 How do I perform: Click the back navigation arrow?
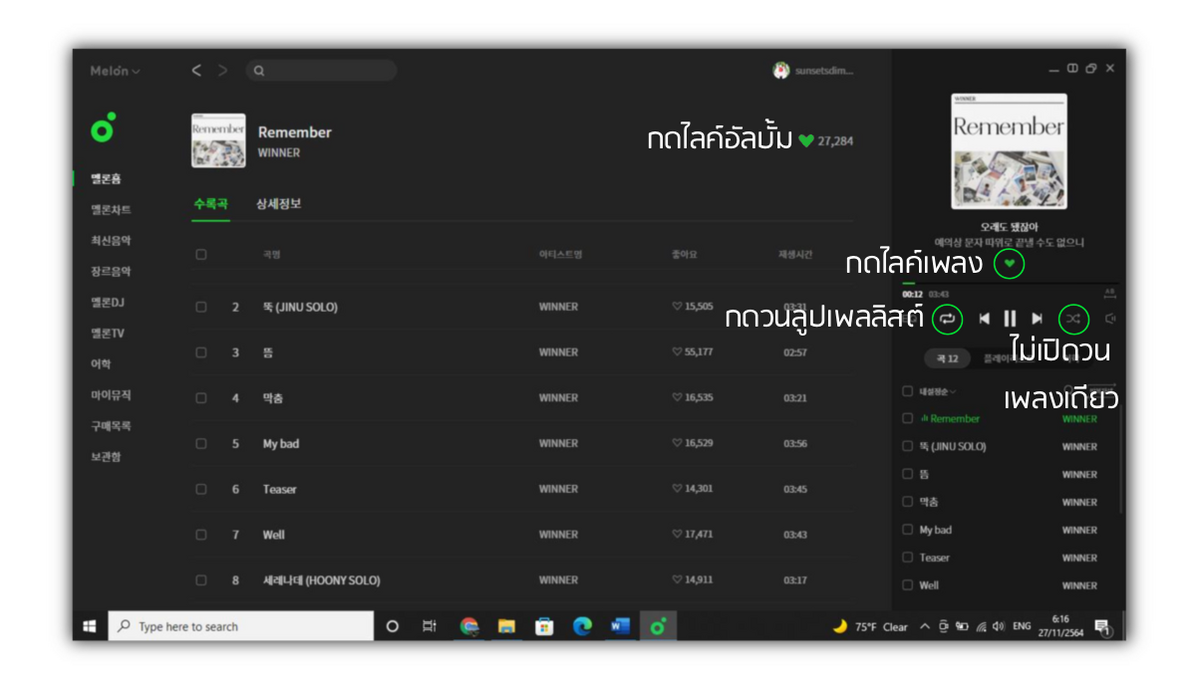[196, 71]
